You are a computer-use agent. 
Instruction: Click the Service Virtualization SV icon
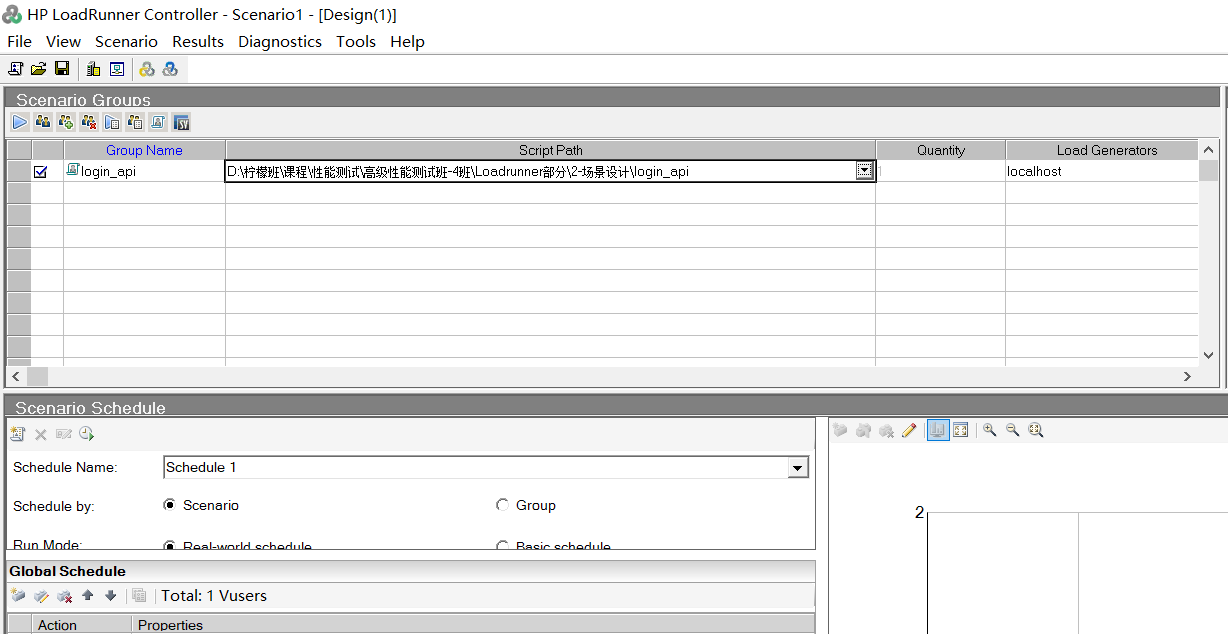pyautogui.click(x=181, y=122)
